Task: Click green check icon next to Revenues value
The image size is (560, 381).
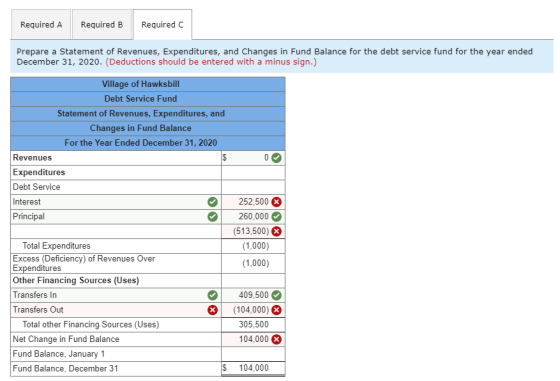Action: coord(276,158)
